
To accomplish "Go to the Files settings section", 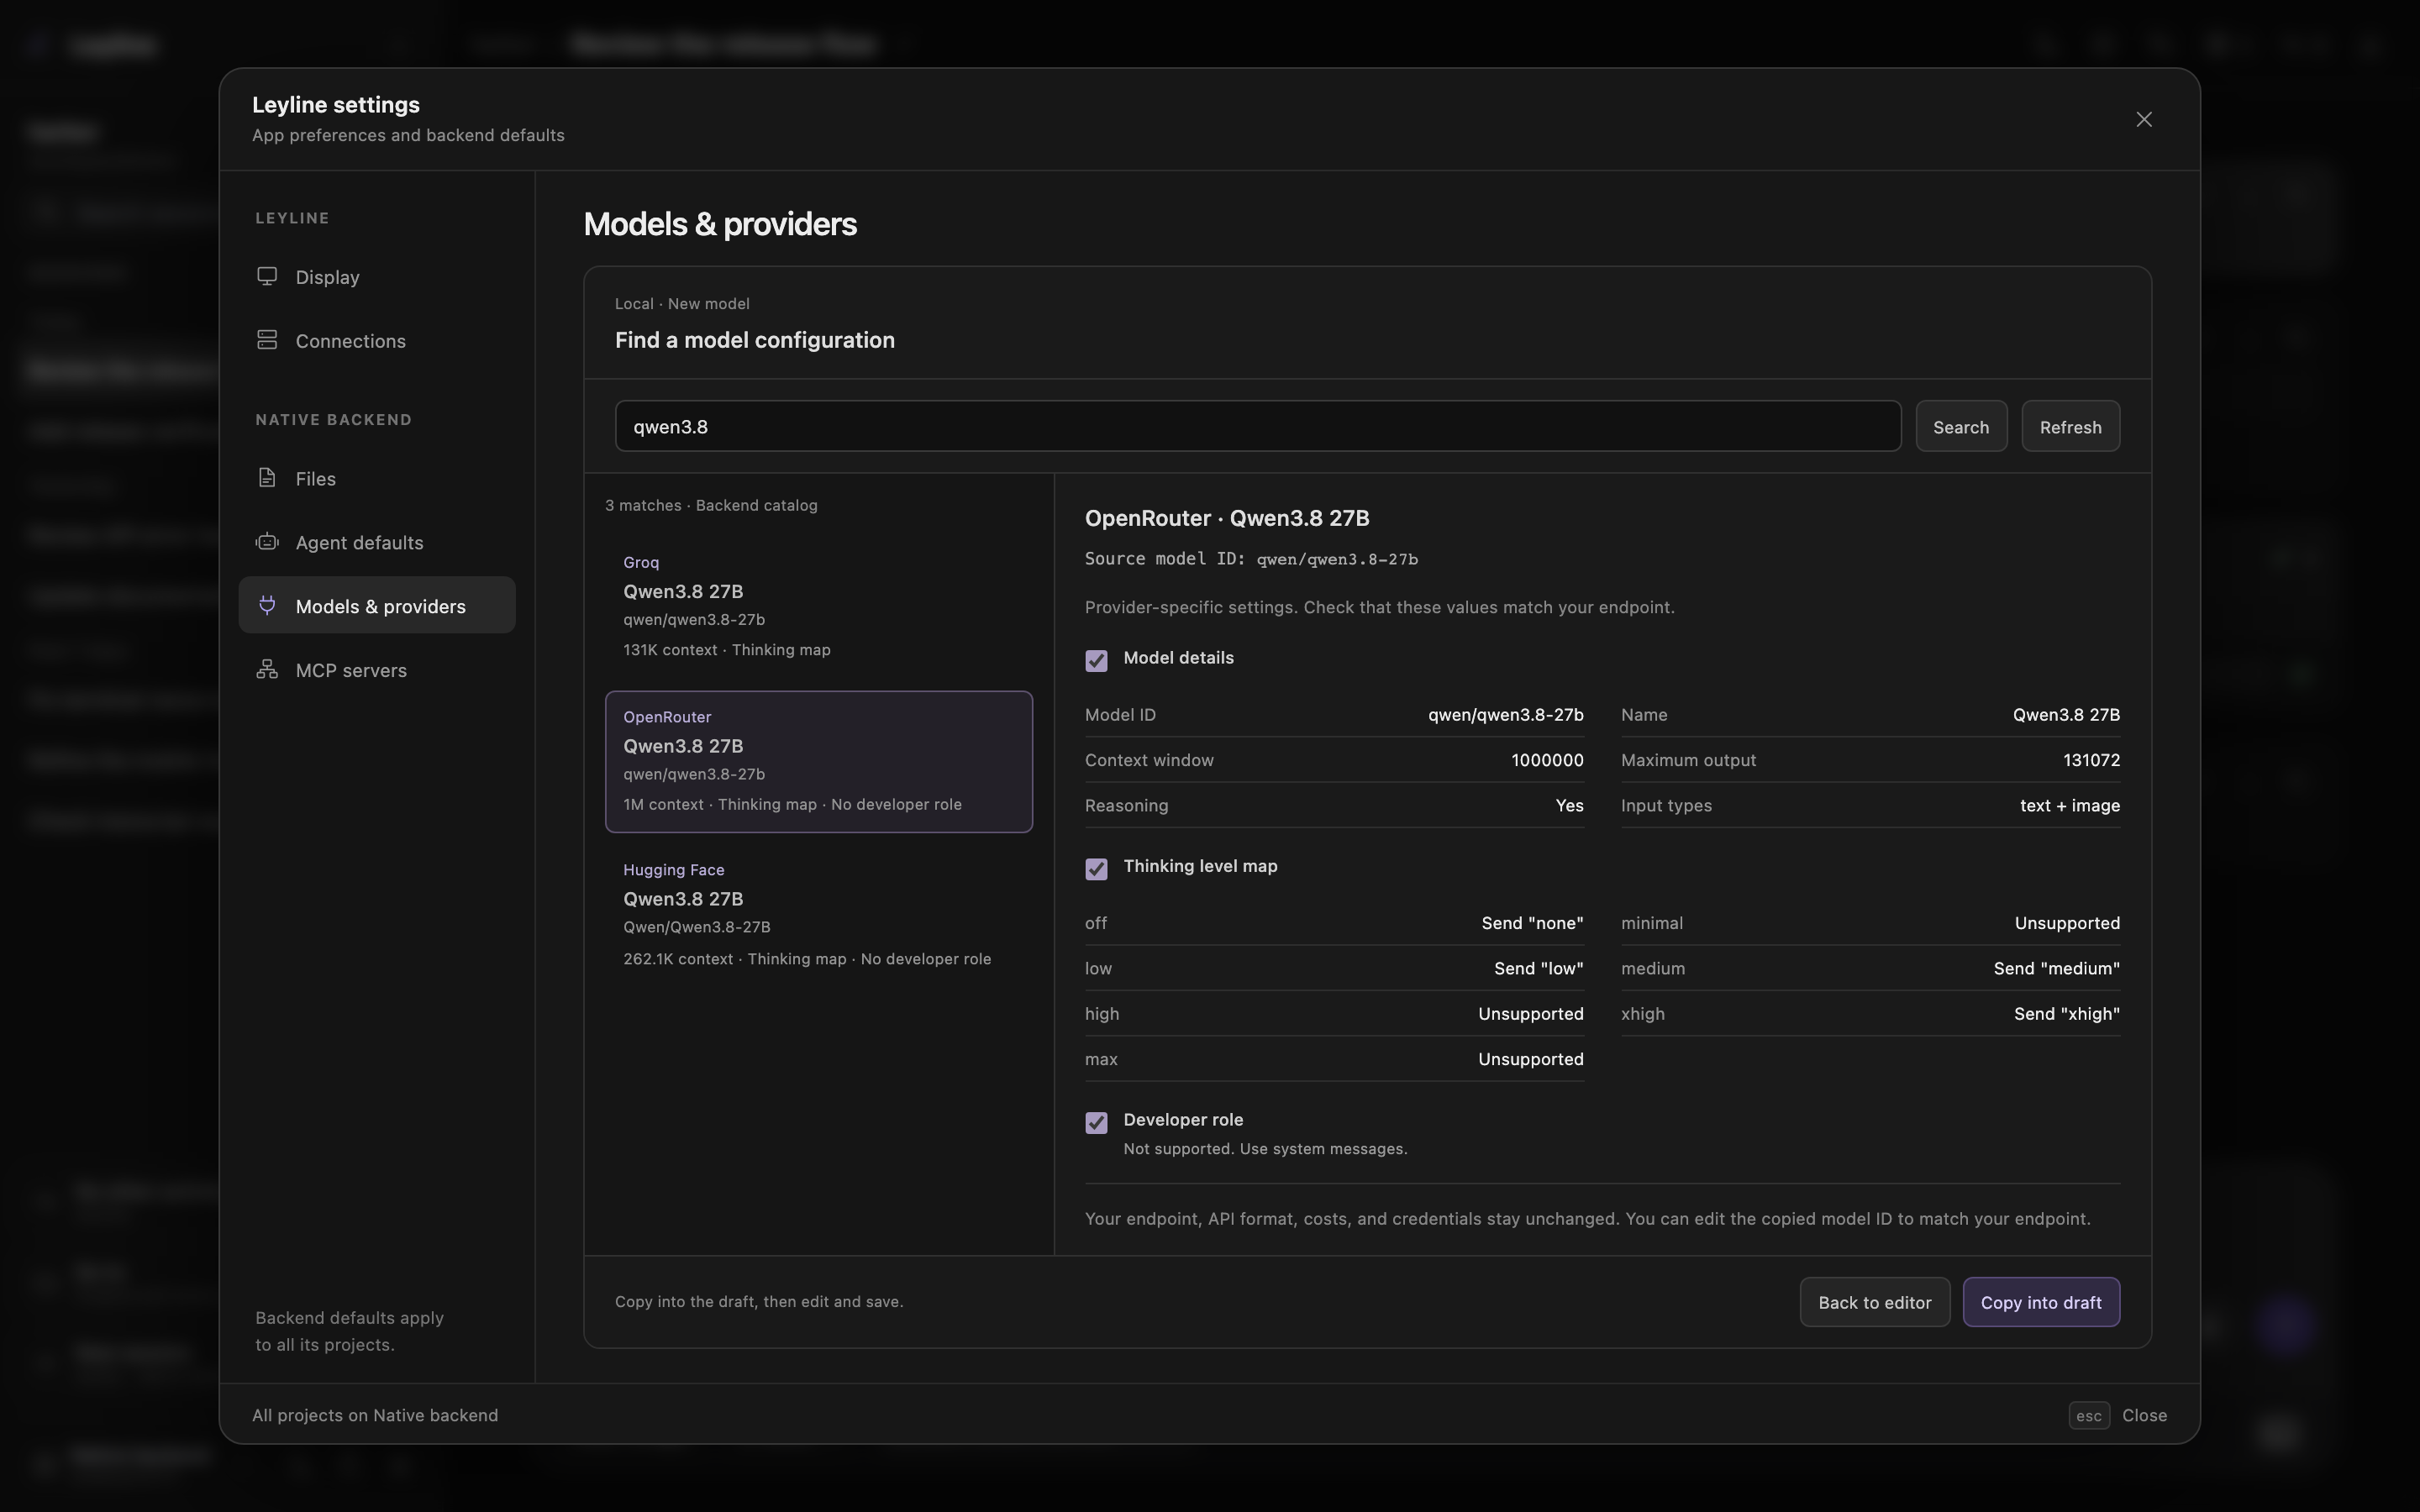I will click(377, 479).
